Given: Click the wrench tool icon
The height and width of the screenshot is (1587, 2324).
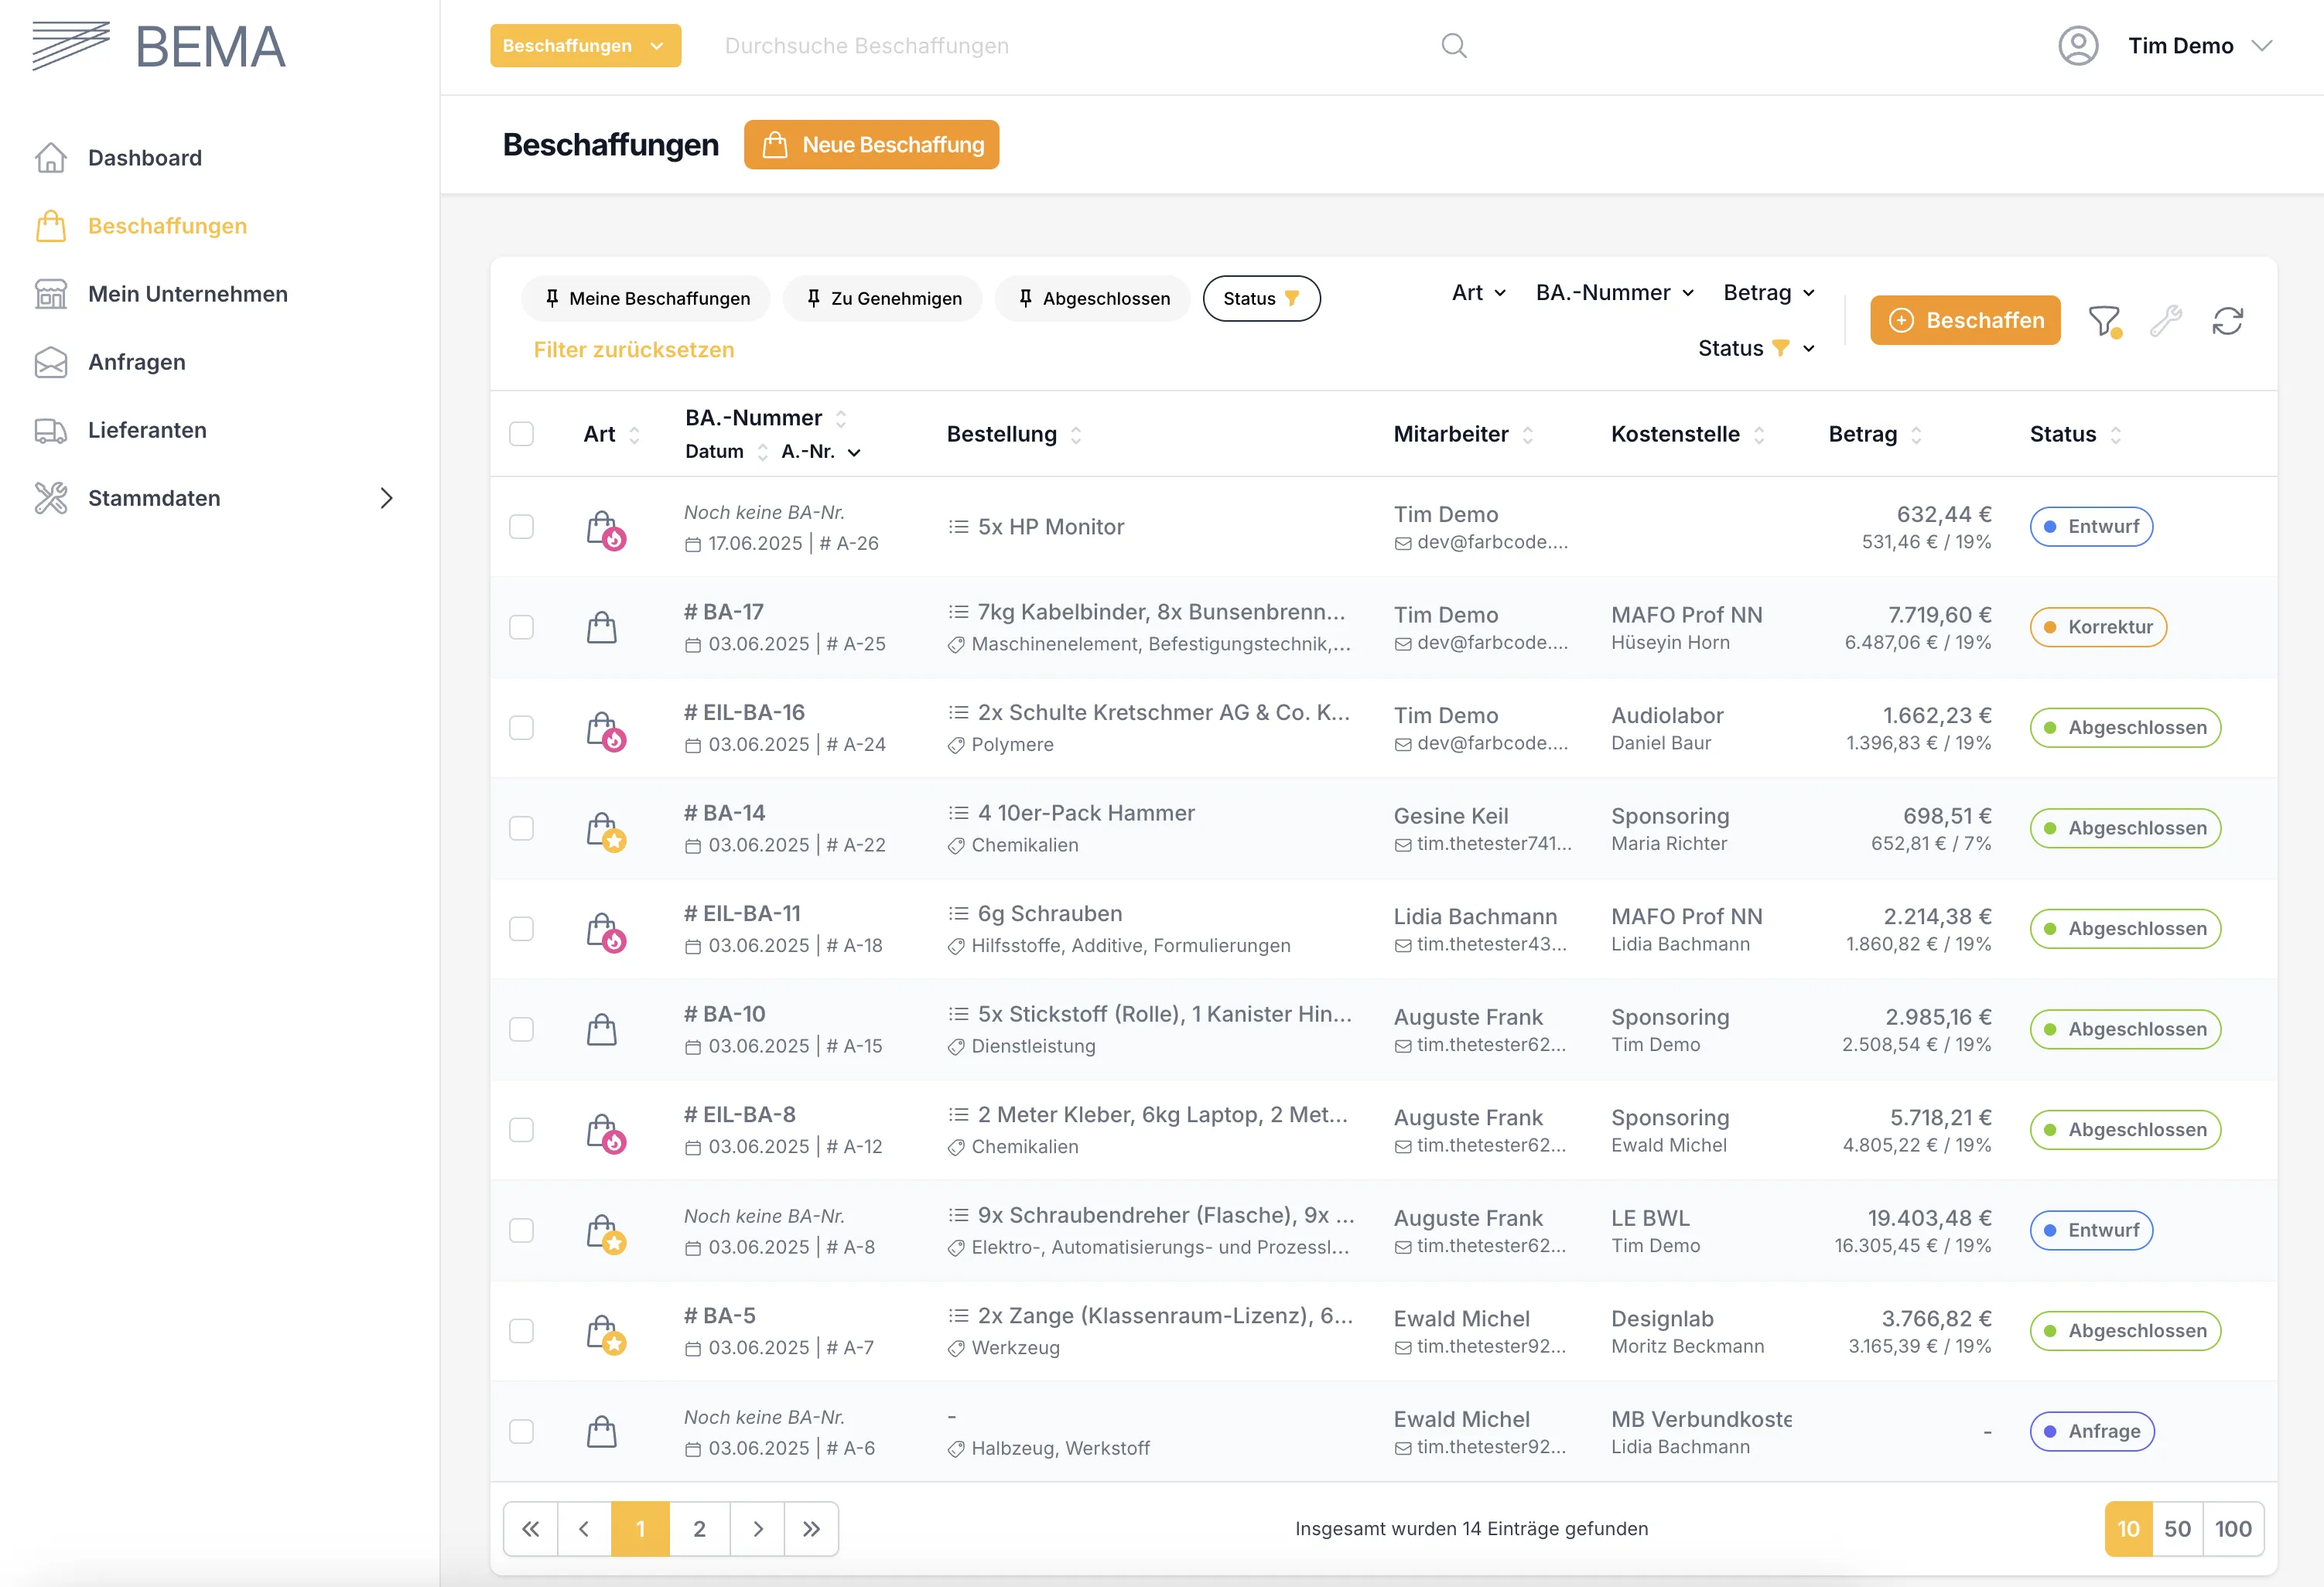Looking at the screenshot, I should pyautogui.click(x=2166, y=321).
